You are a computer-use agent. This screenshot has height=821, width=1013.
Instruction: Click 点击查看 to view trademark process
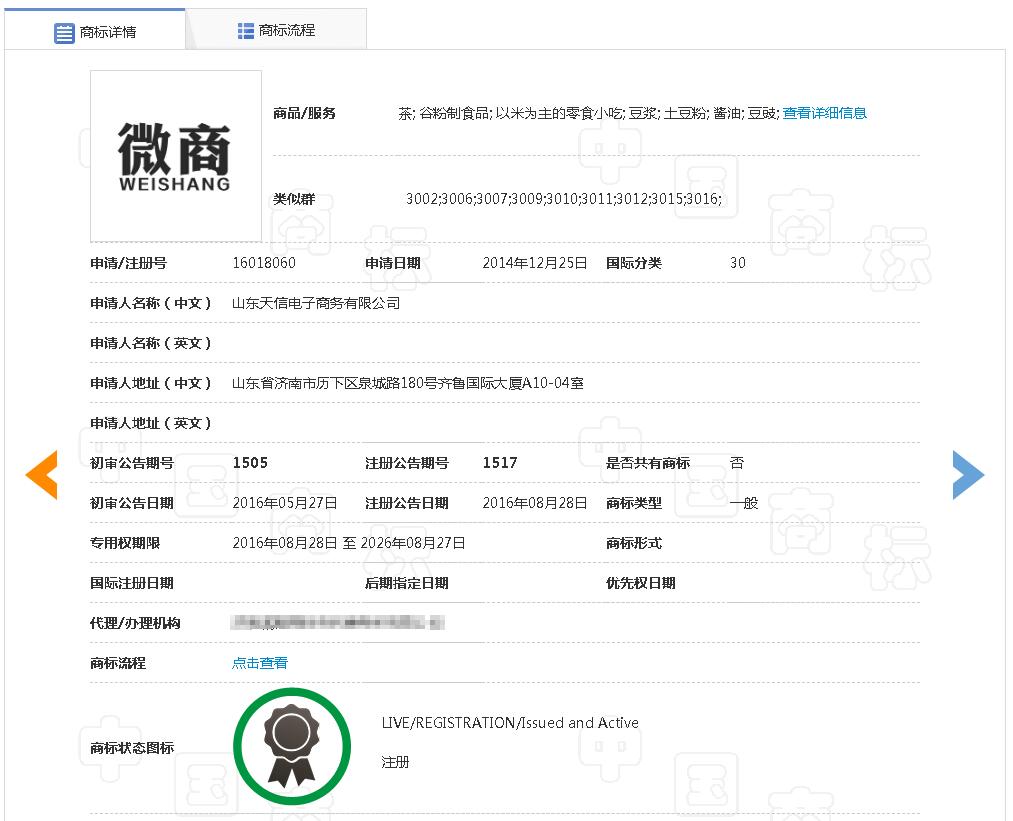tap(260, 662)
